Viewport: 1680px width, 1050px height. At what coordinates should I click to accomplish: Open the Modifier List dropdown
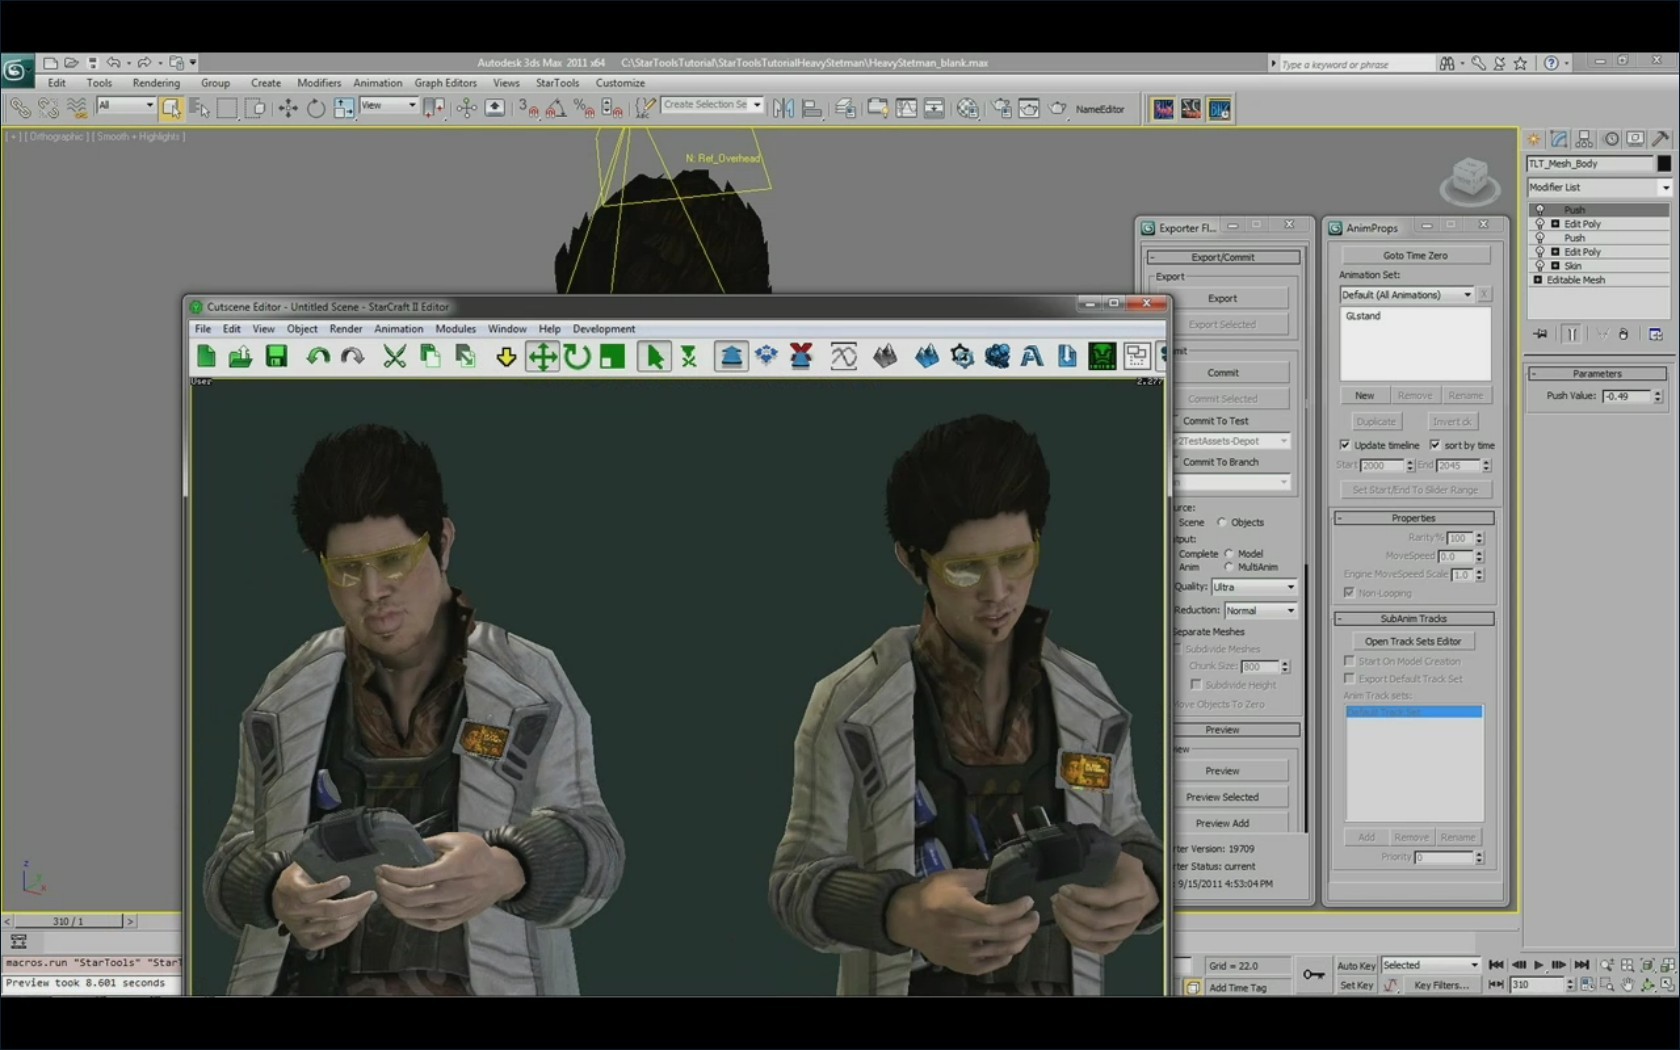(1599, 187)
